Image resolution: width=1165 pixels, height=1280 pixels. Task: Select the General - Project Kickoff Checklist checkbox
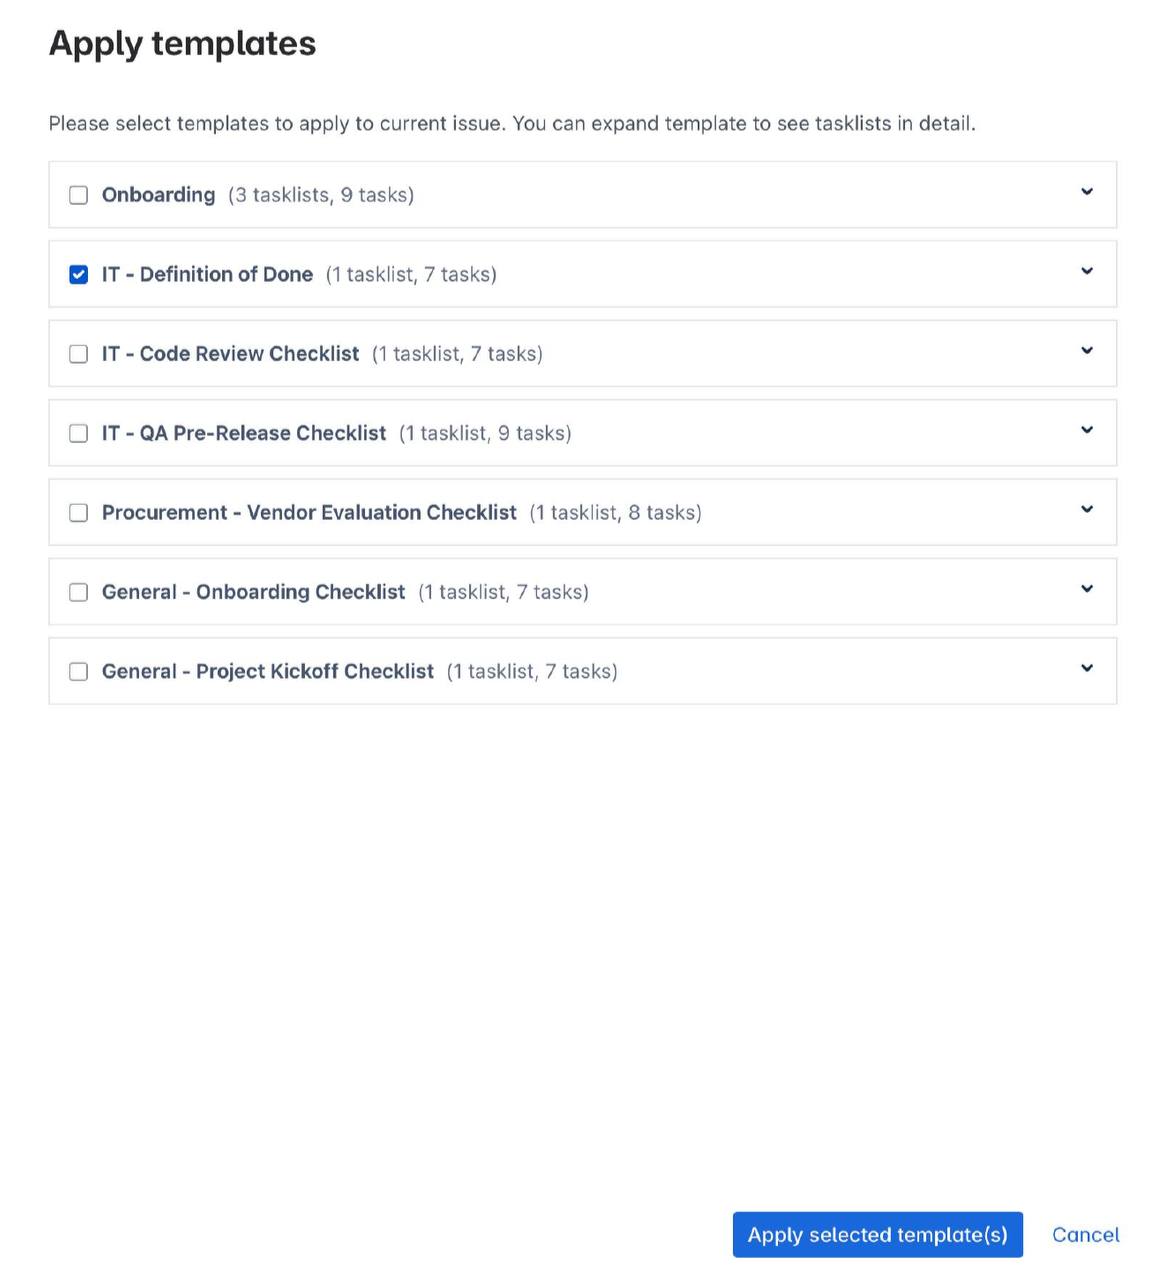78,672
